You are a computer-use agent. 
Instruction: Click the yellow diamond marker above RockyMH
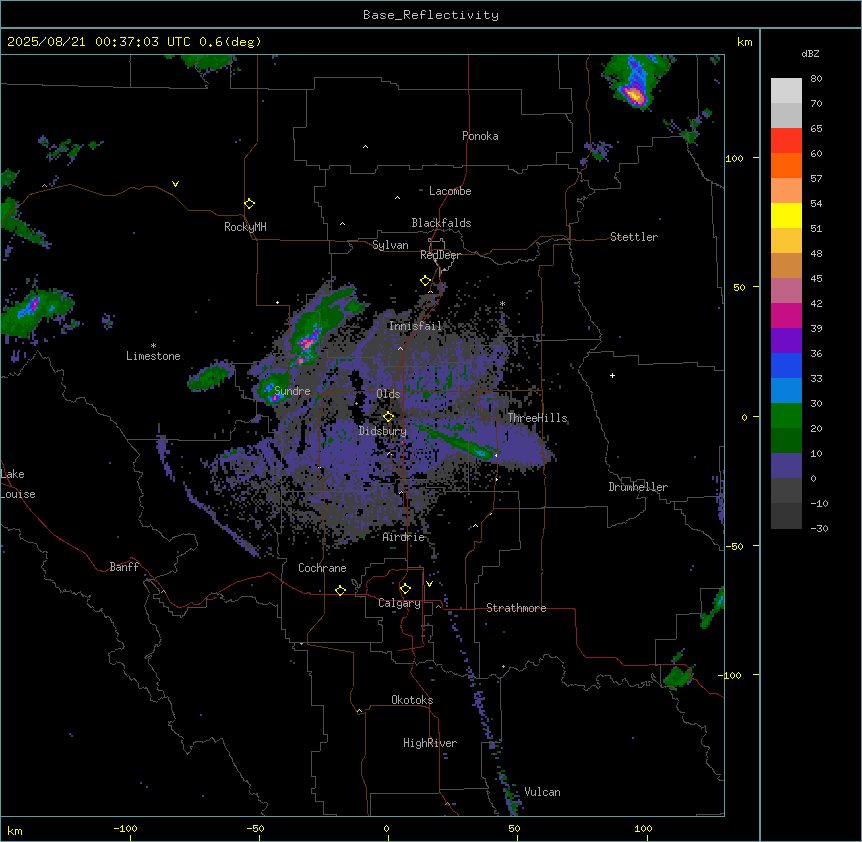[x=249, y=204]
